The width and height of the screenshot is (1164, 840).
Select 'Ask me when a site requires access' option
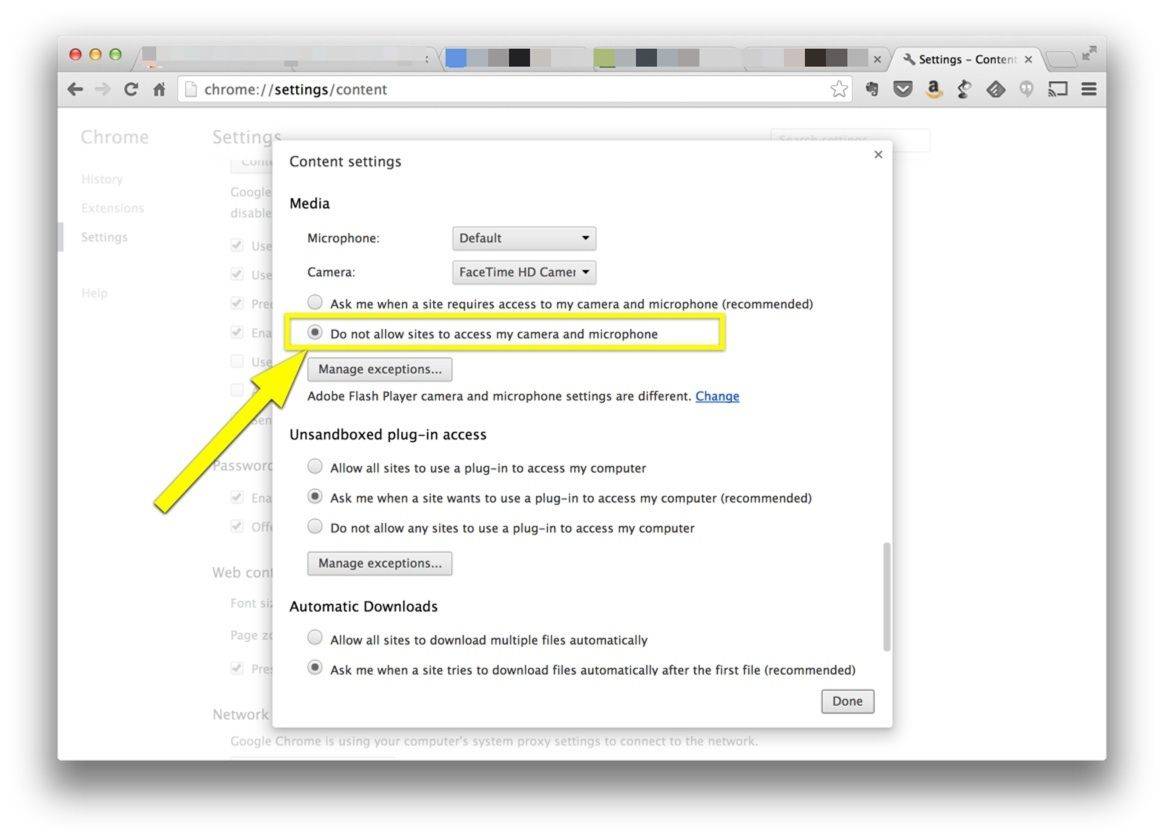click(315, 302)
